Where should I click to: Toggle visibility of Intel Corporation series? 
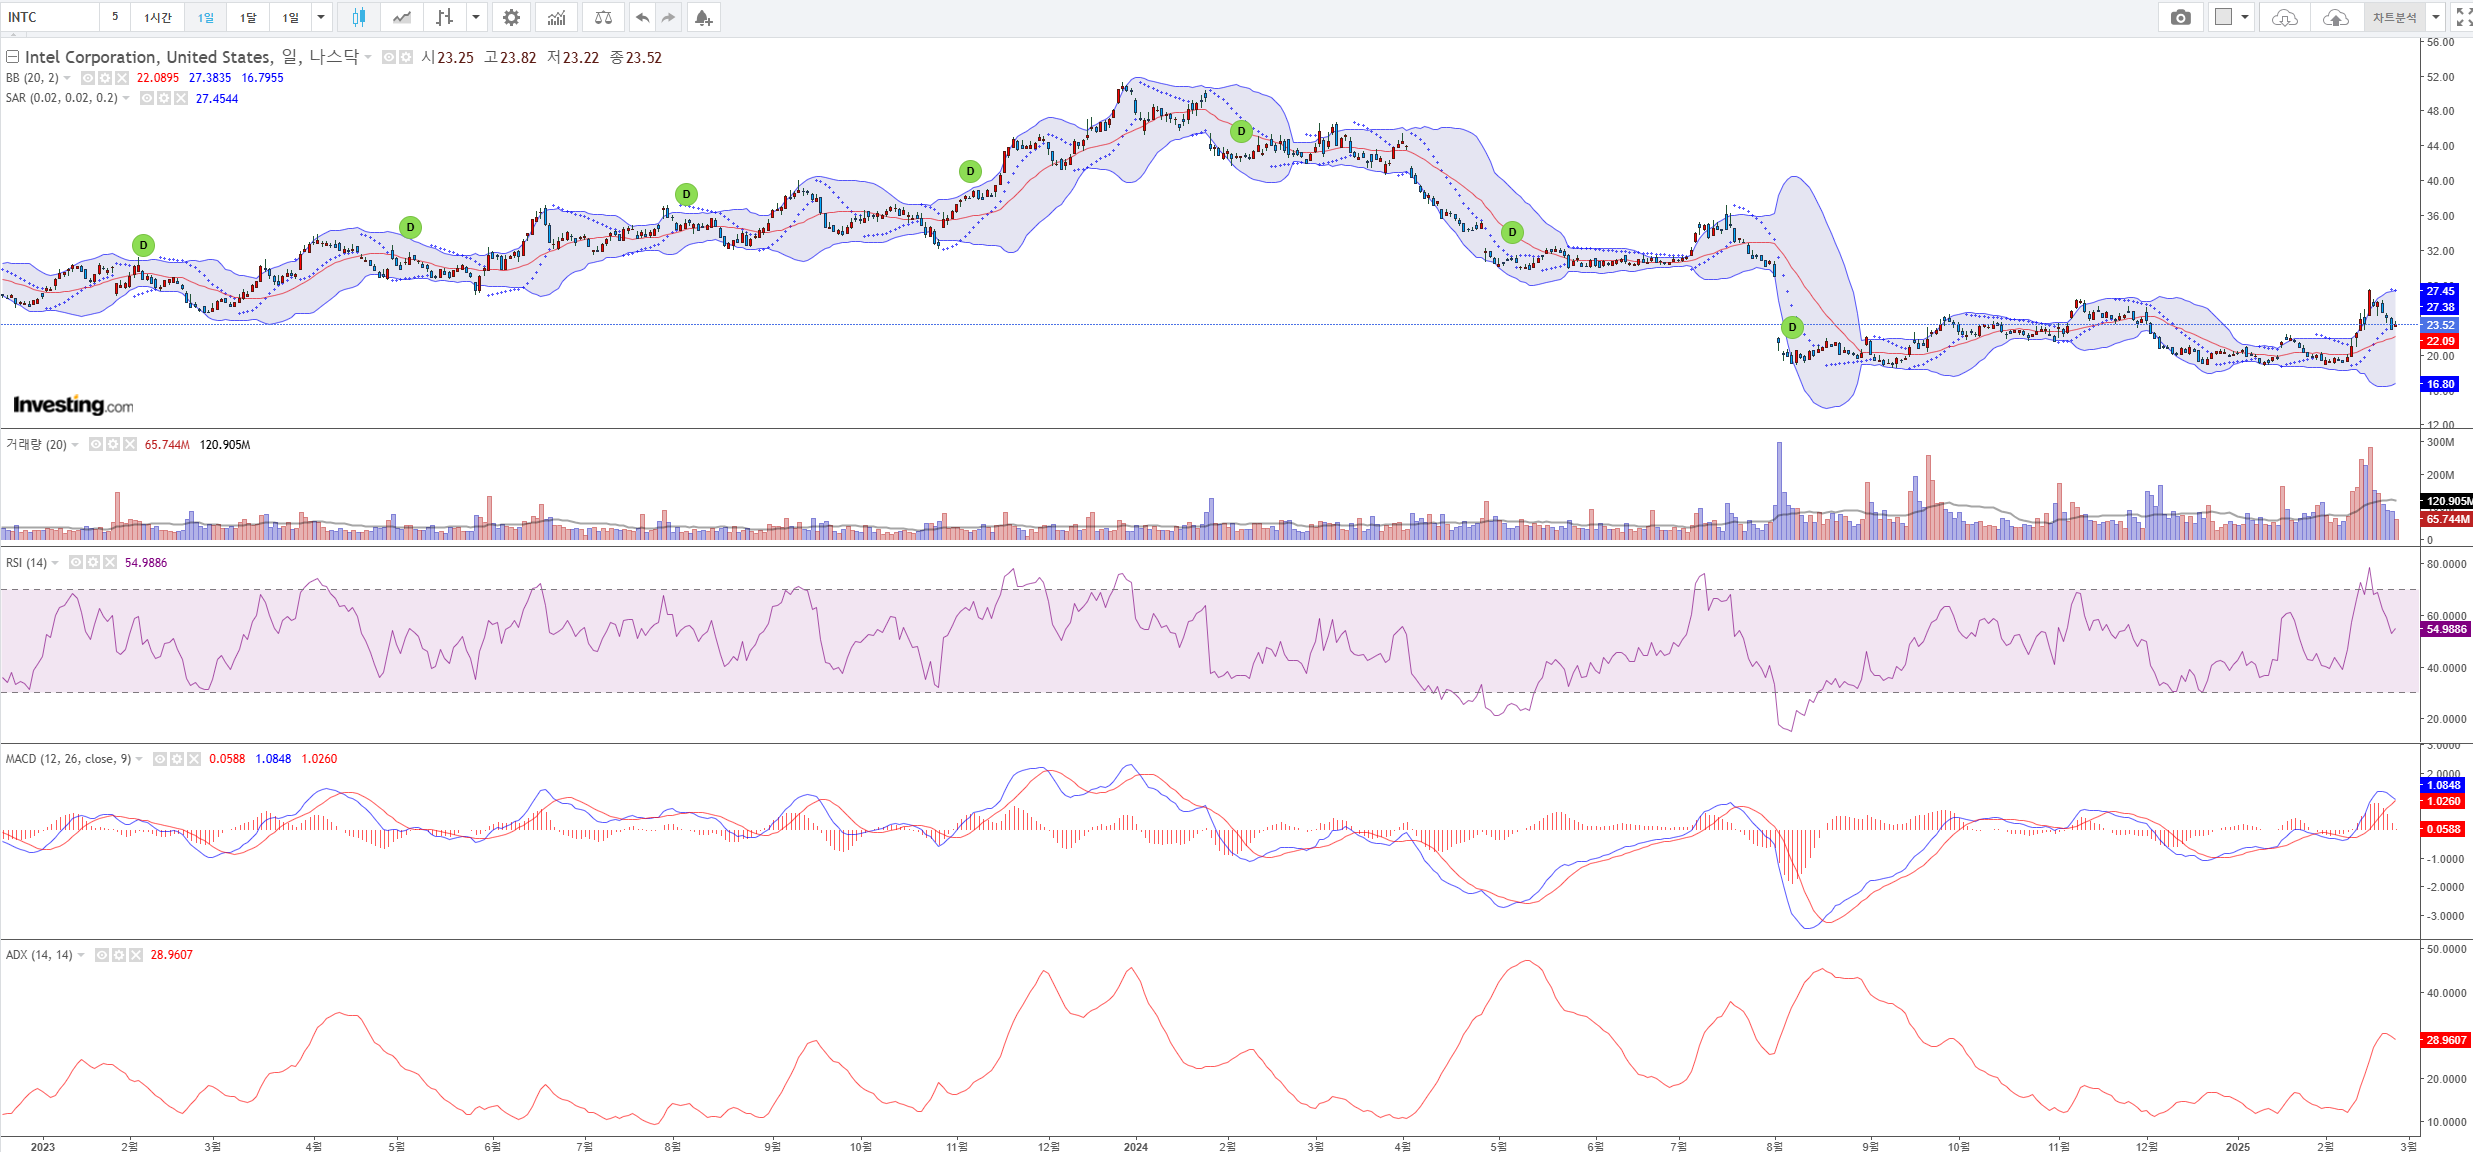point(389,57)
